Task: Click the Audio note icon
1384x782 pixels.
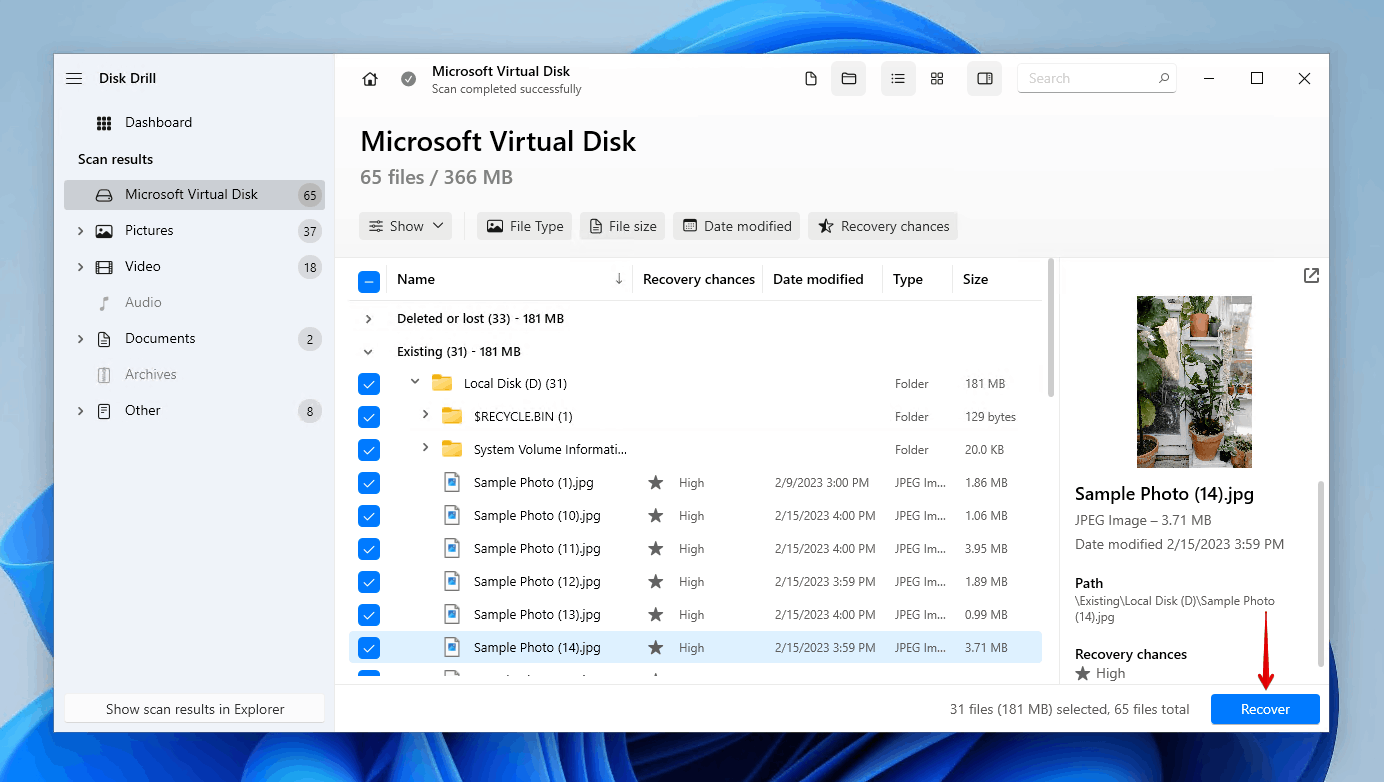Action: (104, 303)
